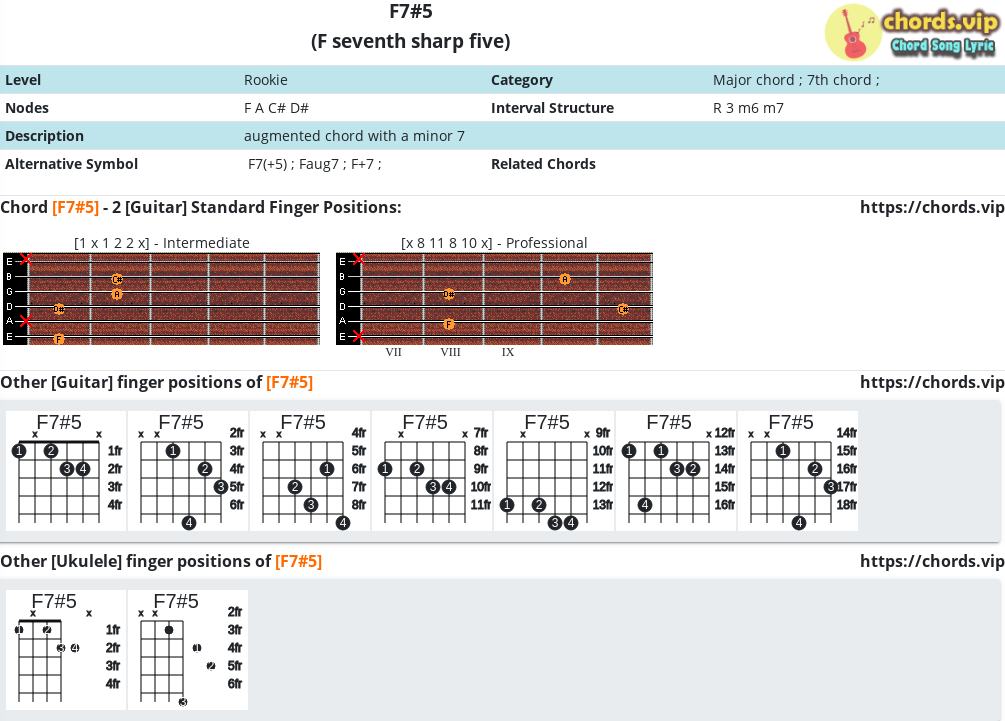The height and width of the screenshot is (721, 1005).
Task: Click the 'Level' row label
Action: point(23,80)
